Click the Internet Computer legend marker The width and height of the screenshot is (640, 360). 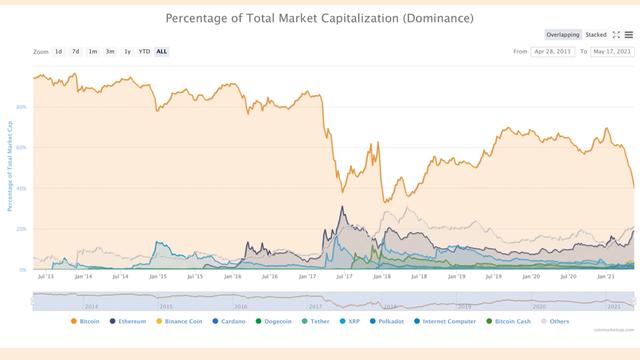pos(417,321)
